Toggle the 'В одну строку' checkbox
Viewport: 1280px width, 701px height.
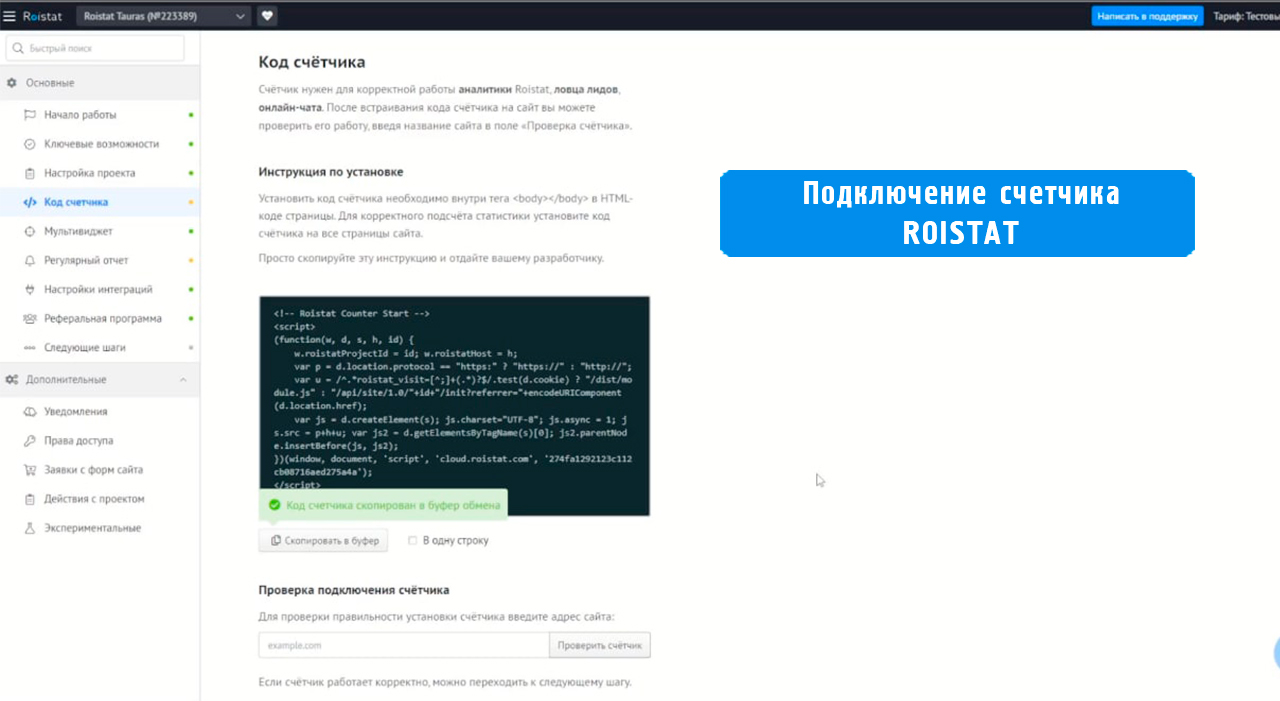[x=412, y=540]
